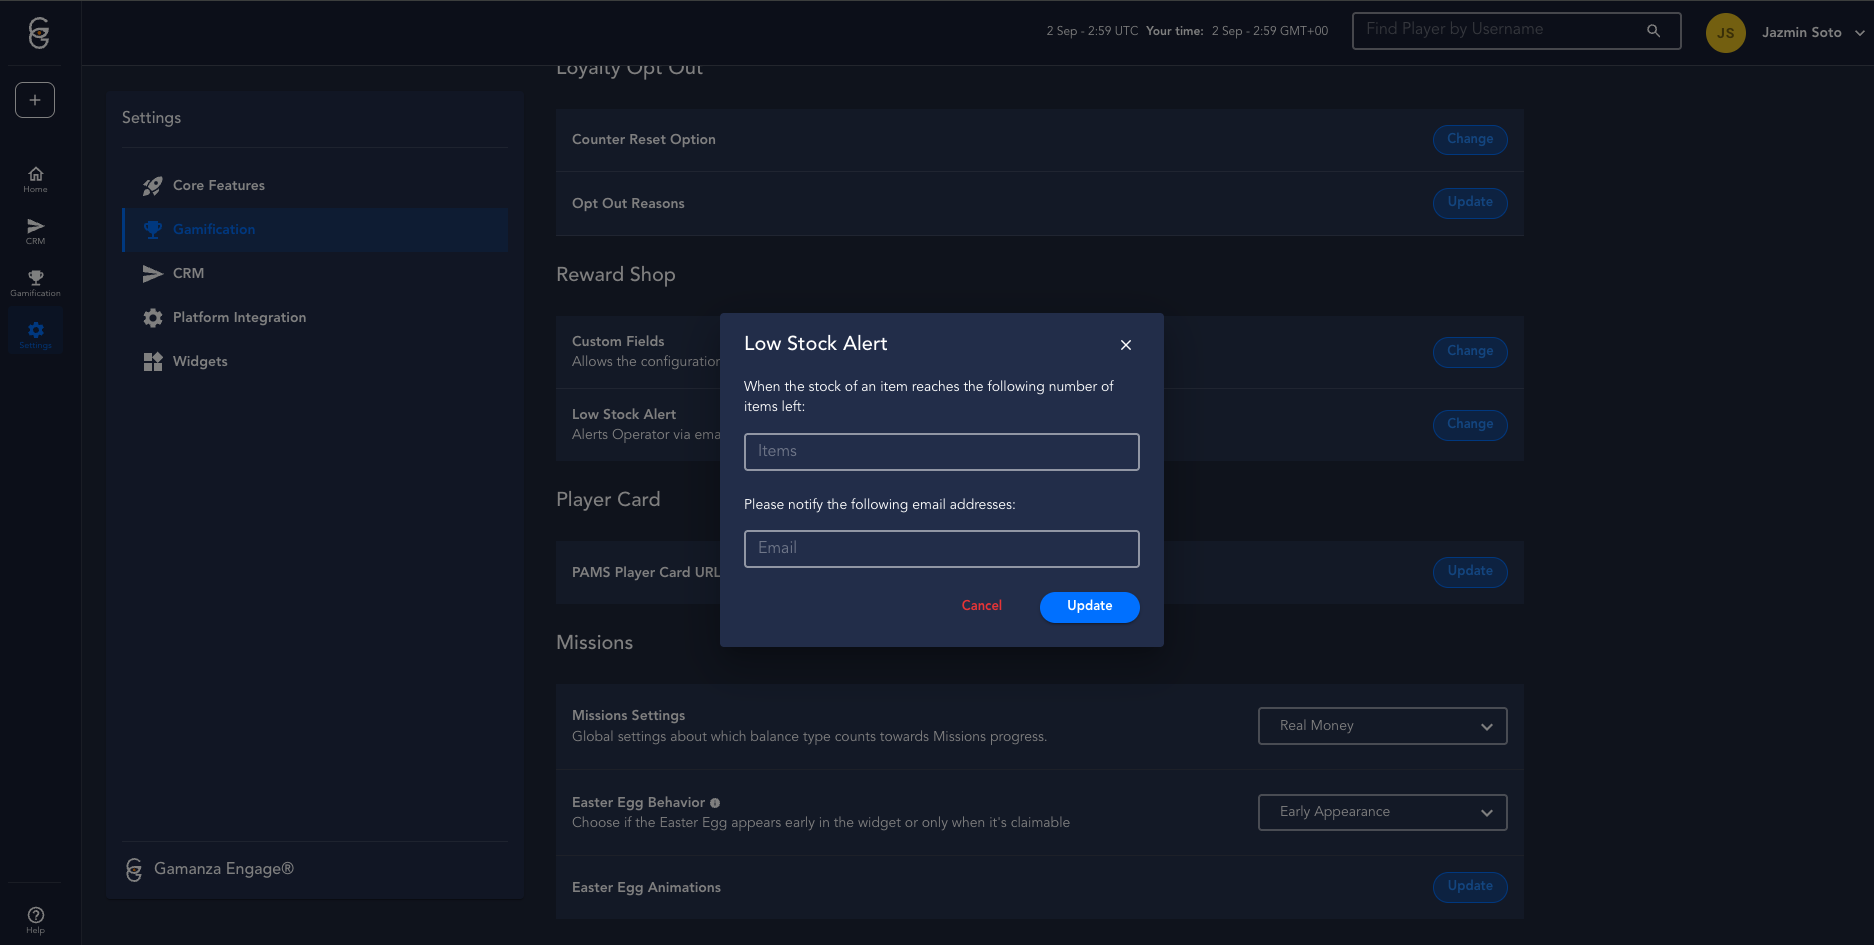Click the plus add button in sidebar
Image resolution: width=1874 pixels, height=945 pixels.
[35, 100]
